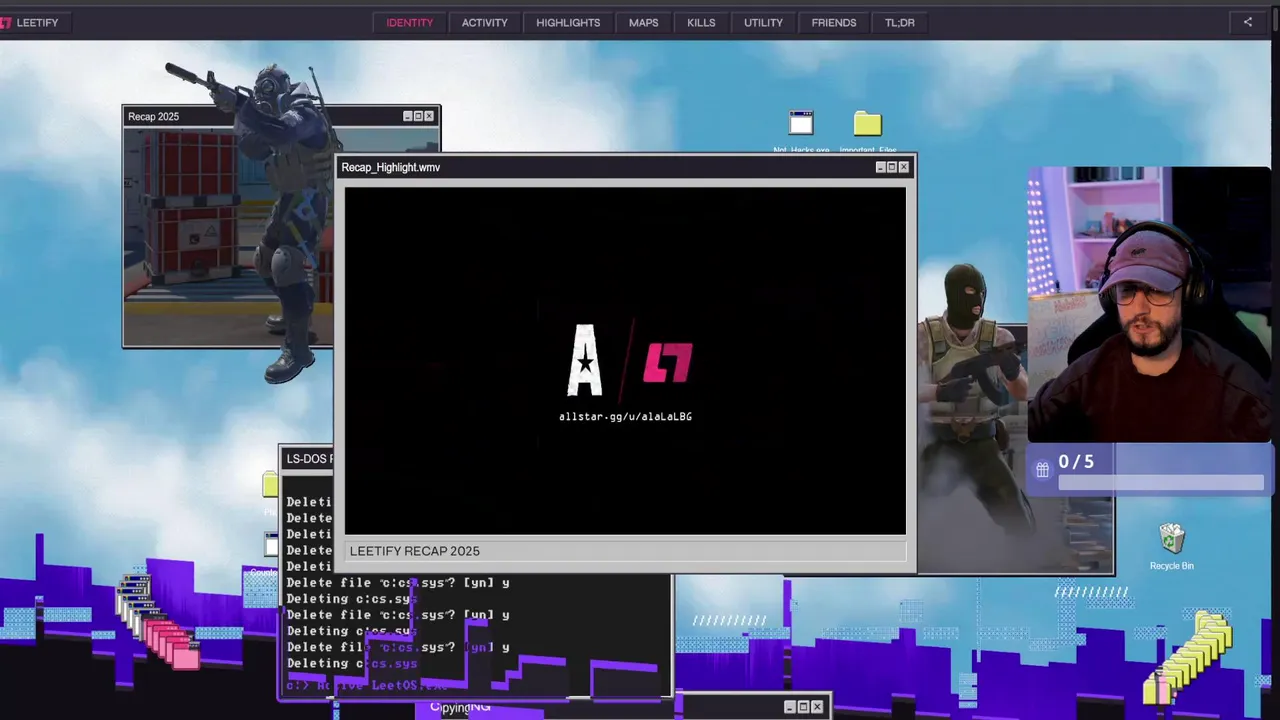This screenshot has width=1280, height=720.
Task: Click the share icon in the header
Action: point(1247,22)
